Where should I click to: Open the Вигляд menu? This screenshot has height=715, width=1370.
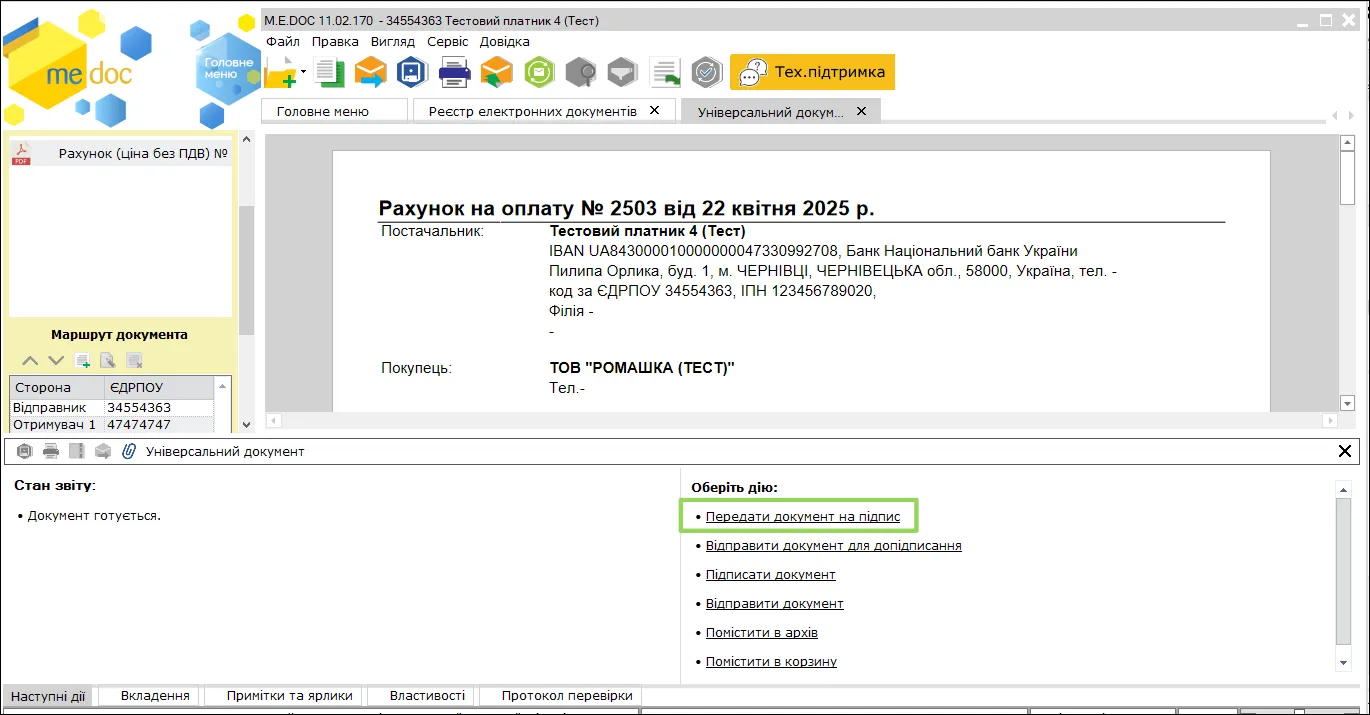pyautogui.click(x=392, y=42)
